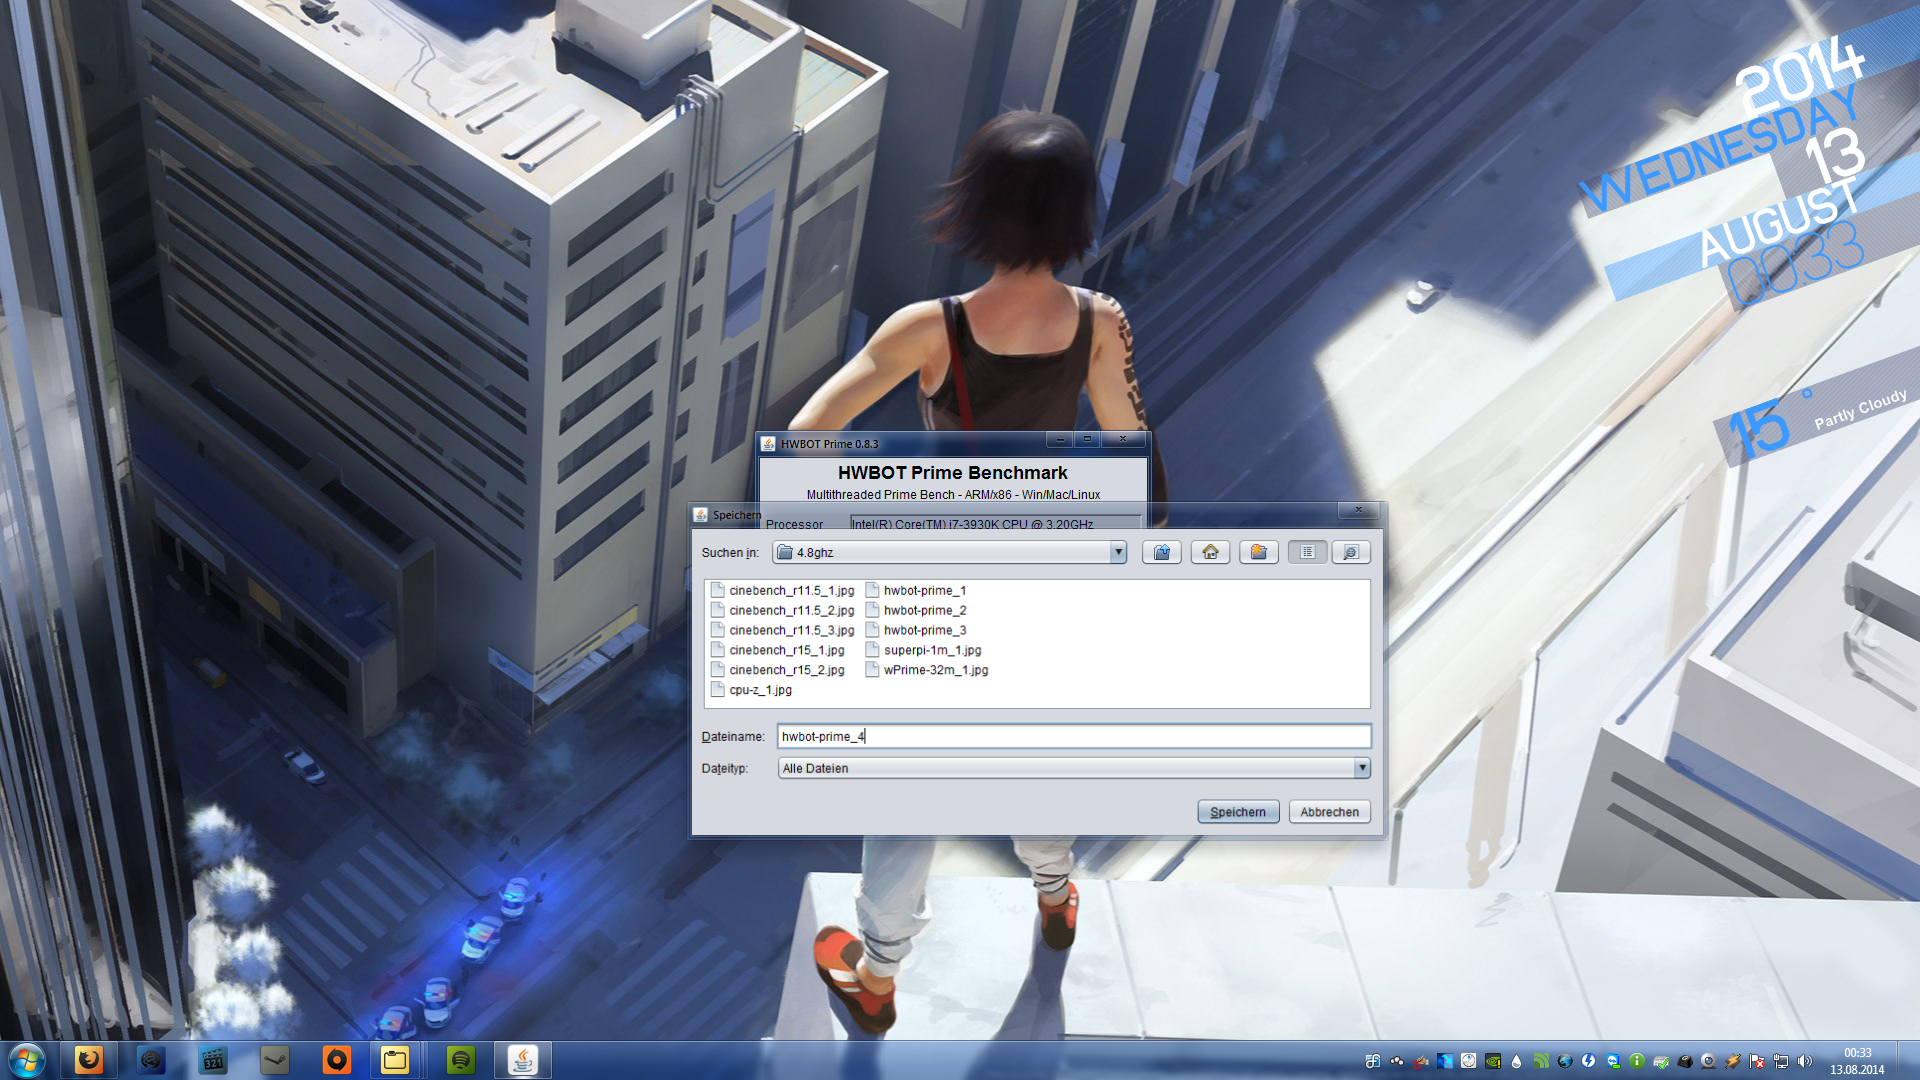Expand the Dateityp dropdown showing Alle Dateien
Viewport: 1920px width, 1080px height.
point(1074,768)
